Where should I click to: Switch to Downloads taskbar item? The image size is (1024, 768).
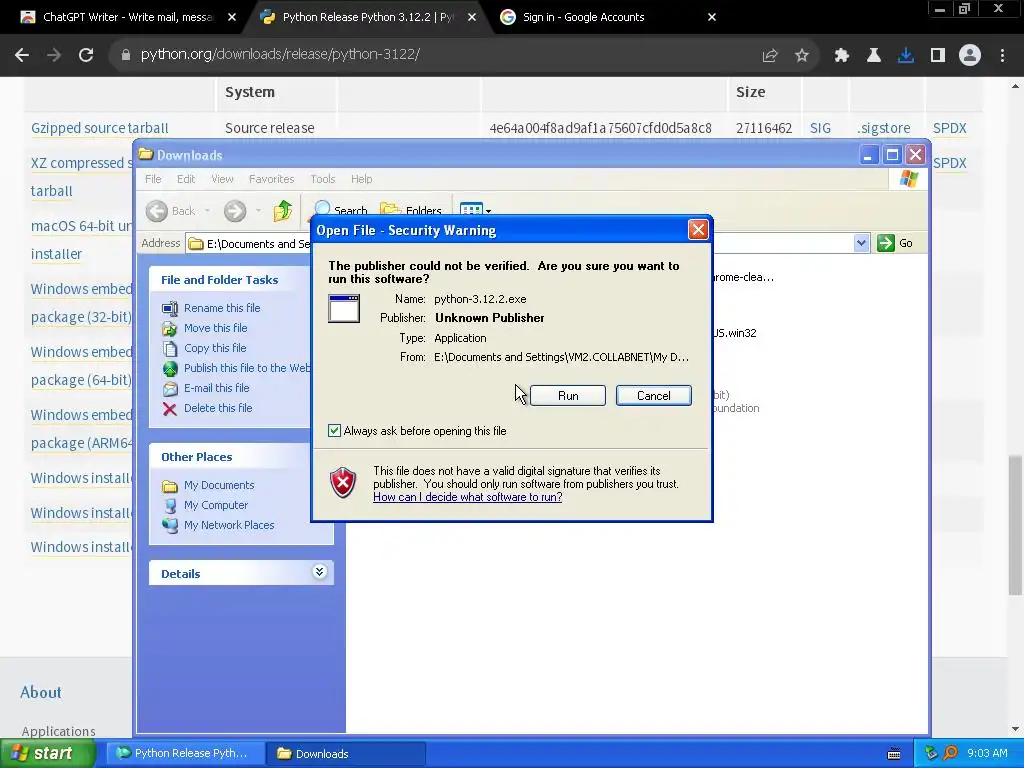click(346, 754)
